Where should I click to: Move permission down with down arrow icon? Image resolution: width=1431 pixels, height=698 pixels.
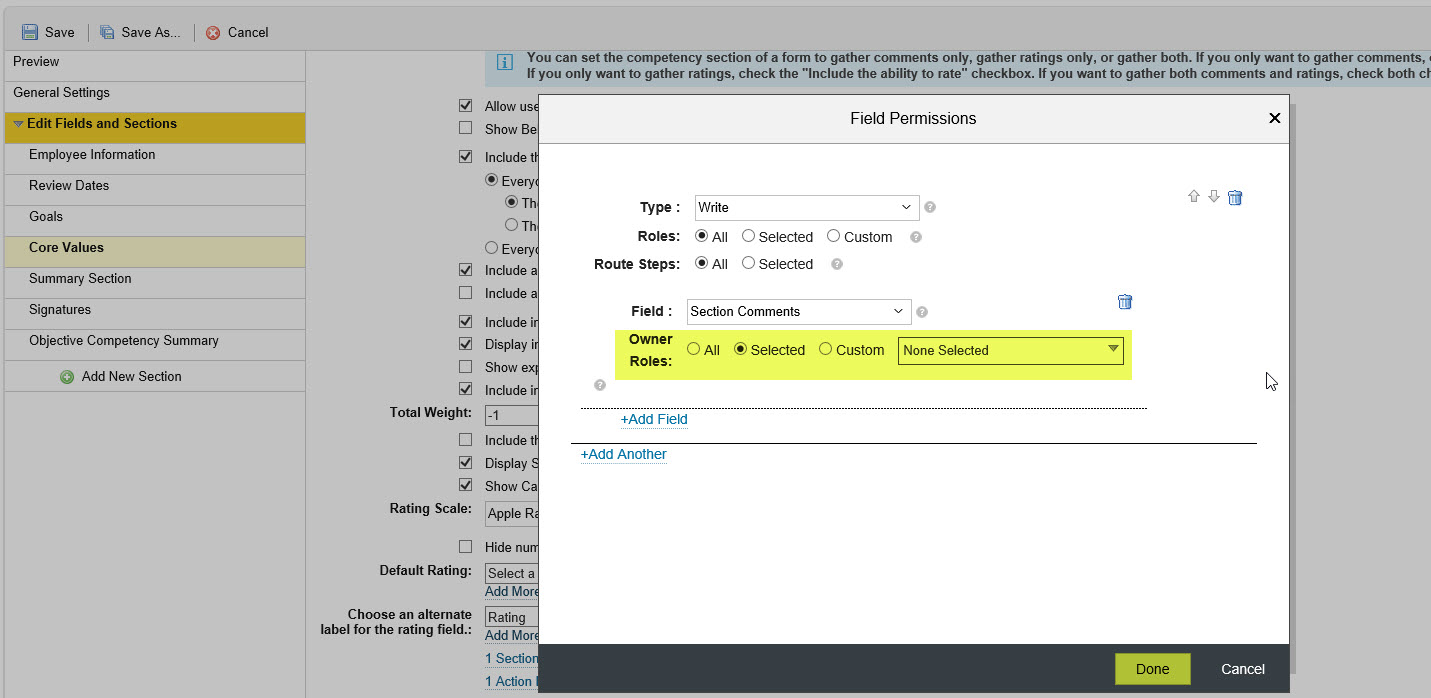(x=1213, y=197)
